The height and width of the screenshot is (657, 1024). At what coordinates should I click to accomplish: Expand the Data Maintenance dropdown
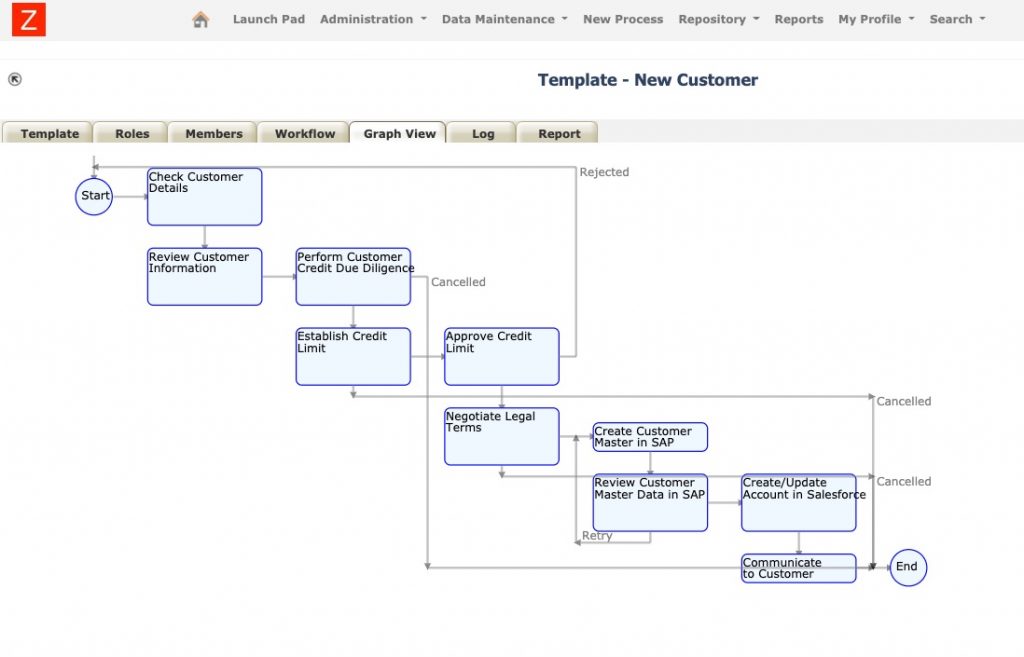pos(504,20)
